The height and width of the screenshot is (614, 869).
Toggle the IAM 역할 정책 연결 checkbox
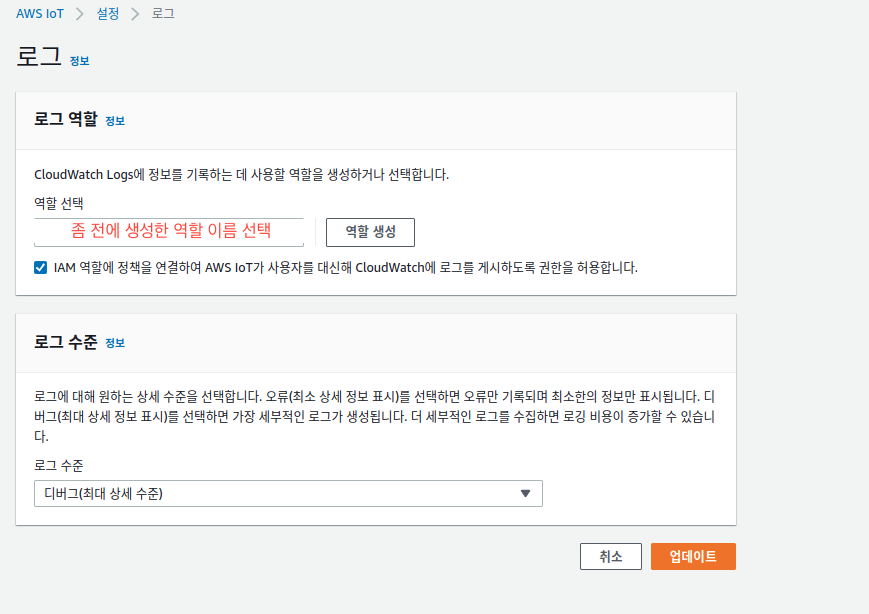coord(40,268)
